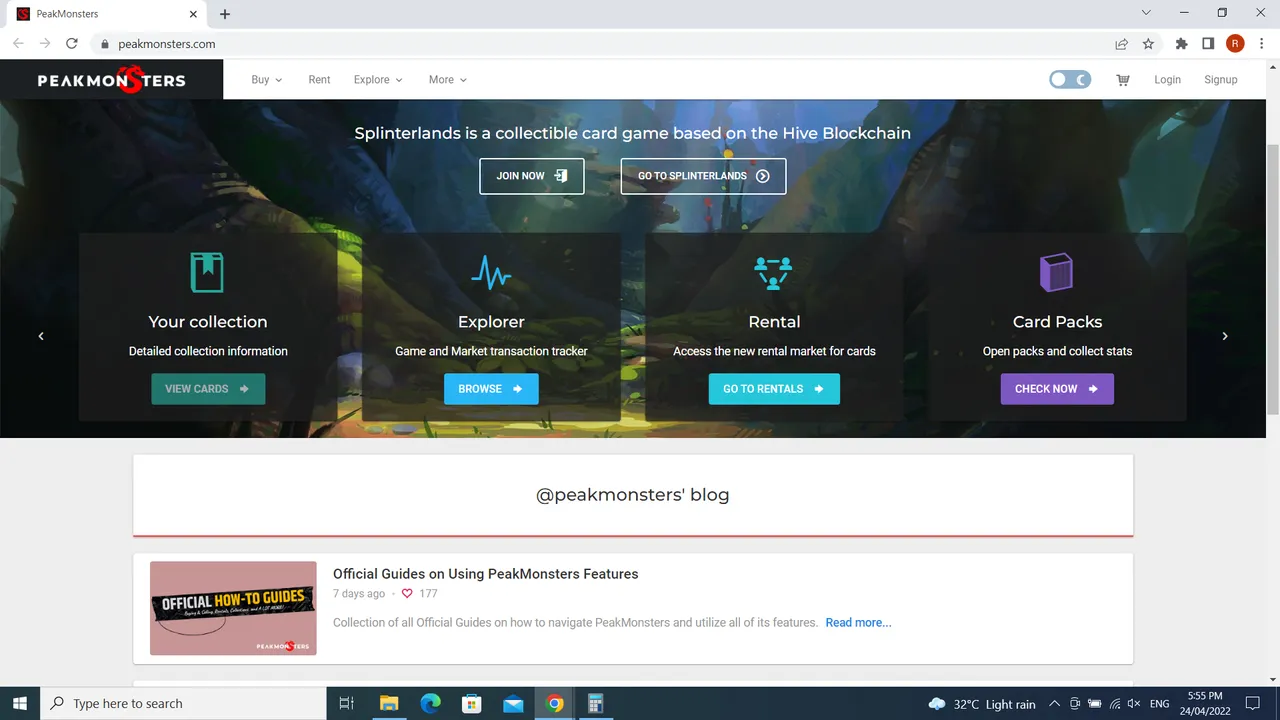This screenshot has width=1280, height=720.
Task: Show the next carousel slide
Action: pos(1225,336)
